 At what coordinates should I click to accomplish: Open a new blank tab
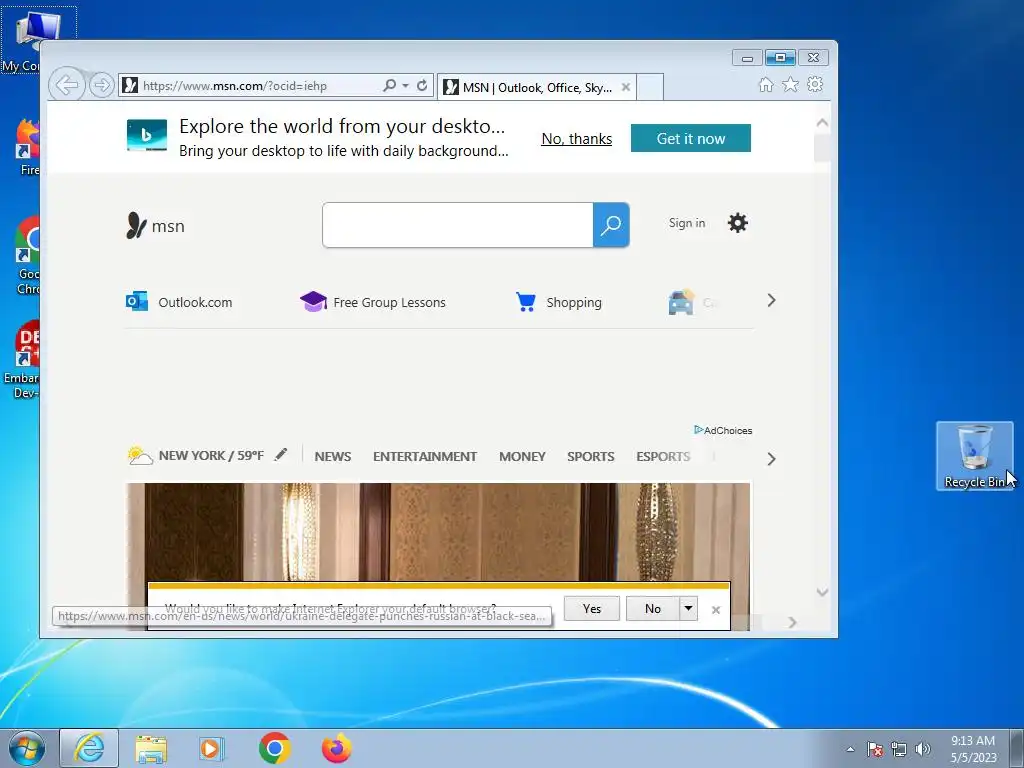[x=650, y=88]
